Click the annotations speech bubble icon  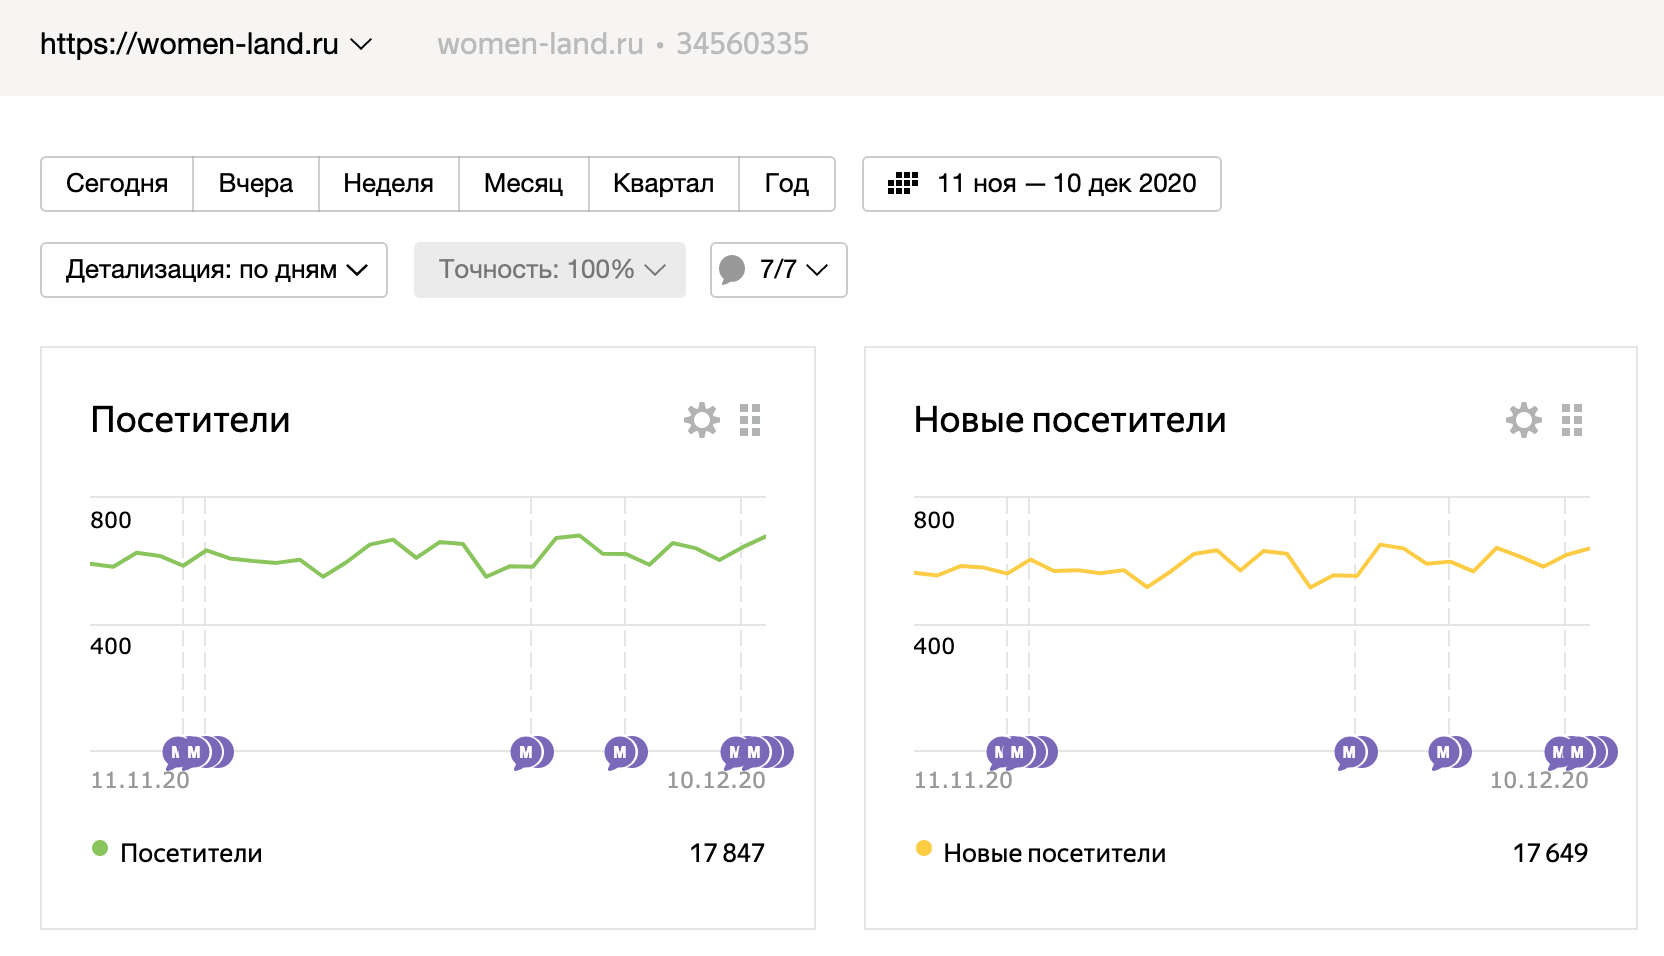733,270
